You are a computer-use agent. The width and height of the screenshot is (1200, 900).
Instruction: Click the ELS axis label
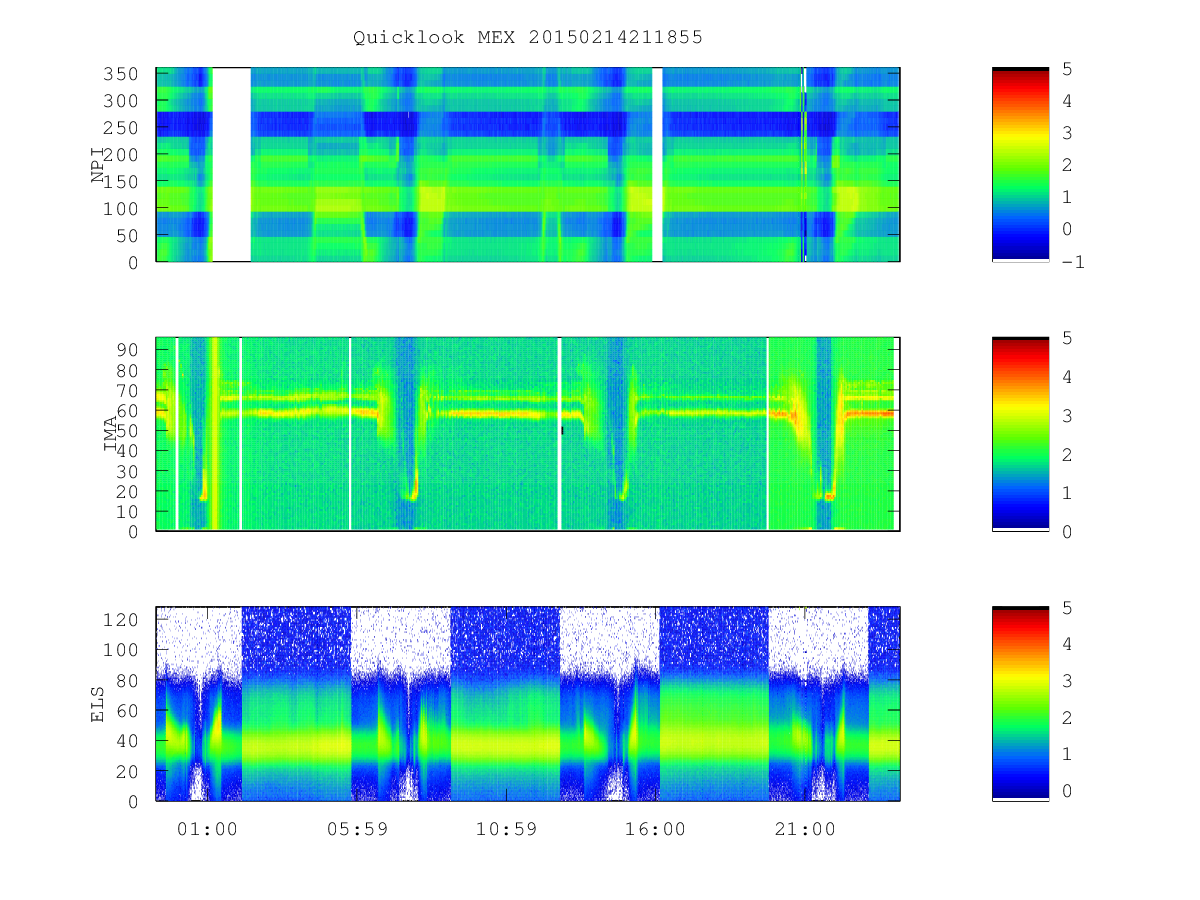click(x=98, y=703)
